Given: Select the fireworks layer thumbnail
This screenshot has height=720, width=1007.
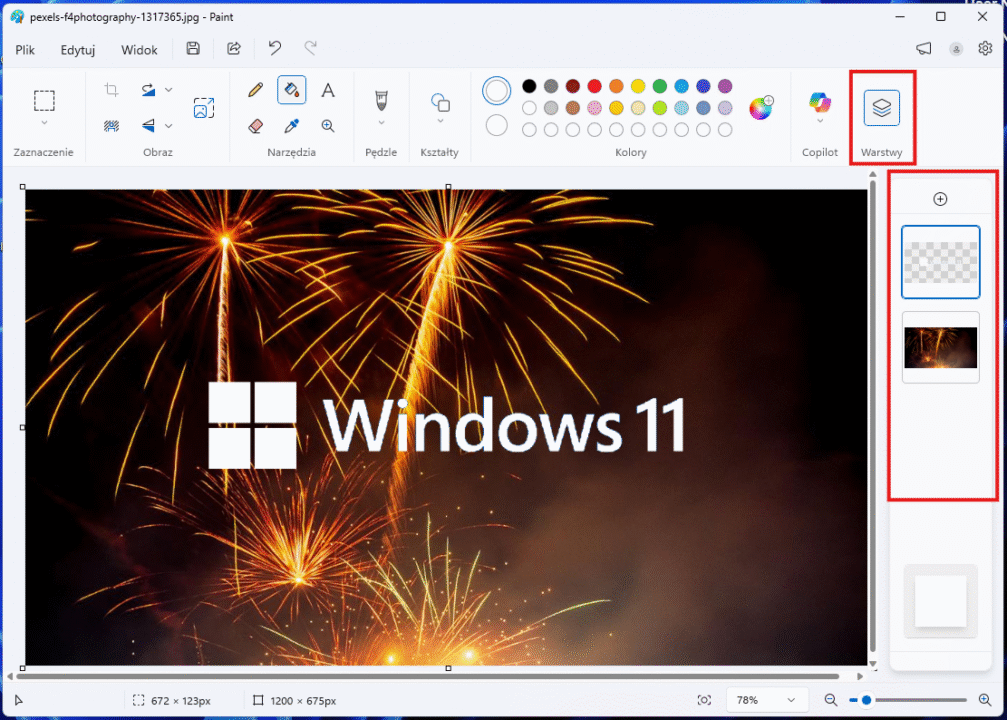Looking at the screenshot, I should pos(940,348).
